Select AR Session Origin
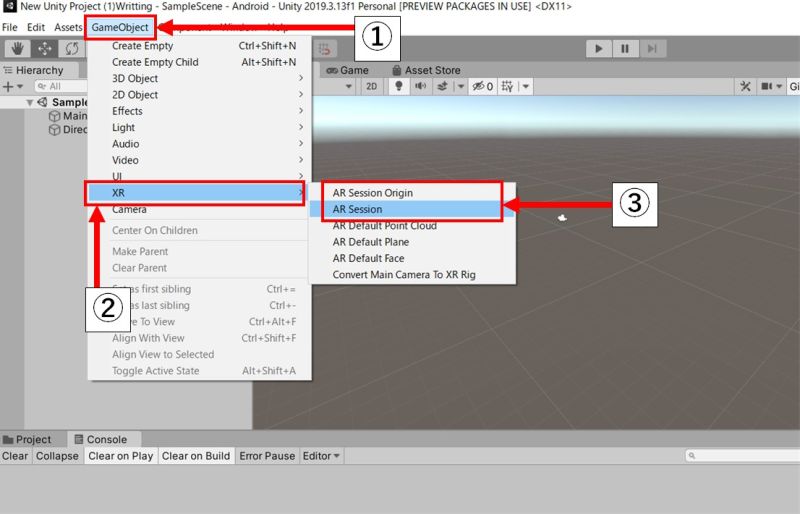The width and height of the screenshot is (800, 514). click(412, 193)
